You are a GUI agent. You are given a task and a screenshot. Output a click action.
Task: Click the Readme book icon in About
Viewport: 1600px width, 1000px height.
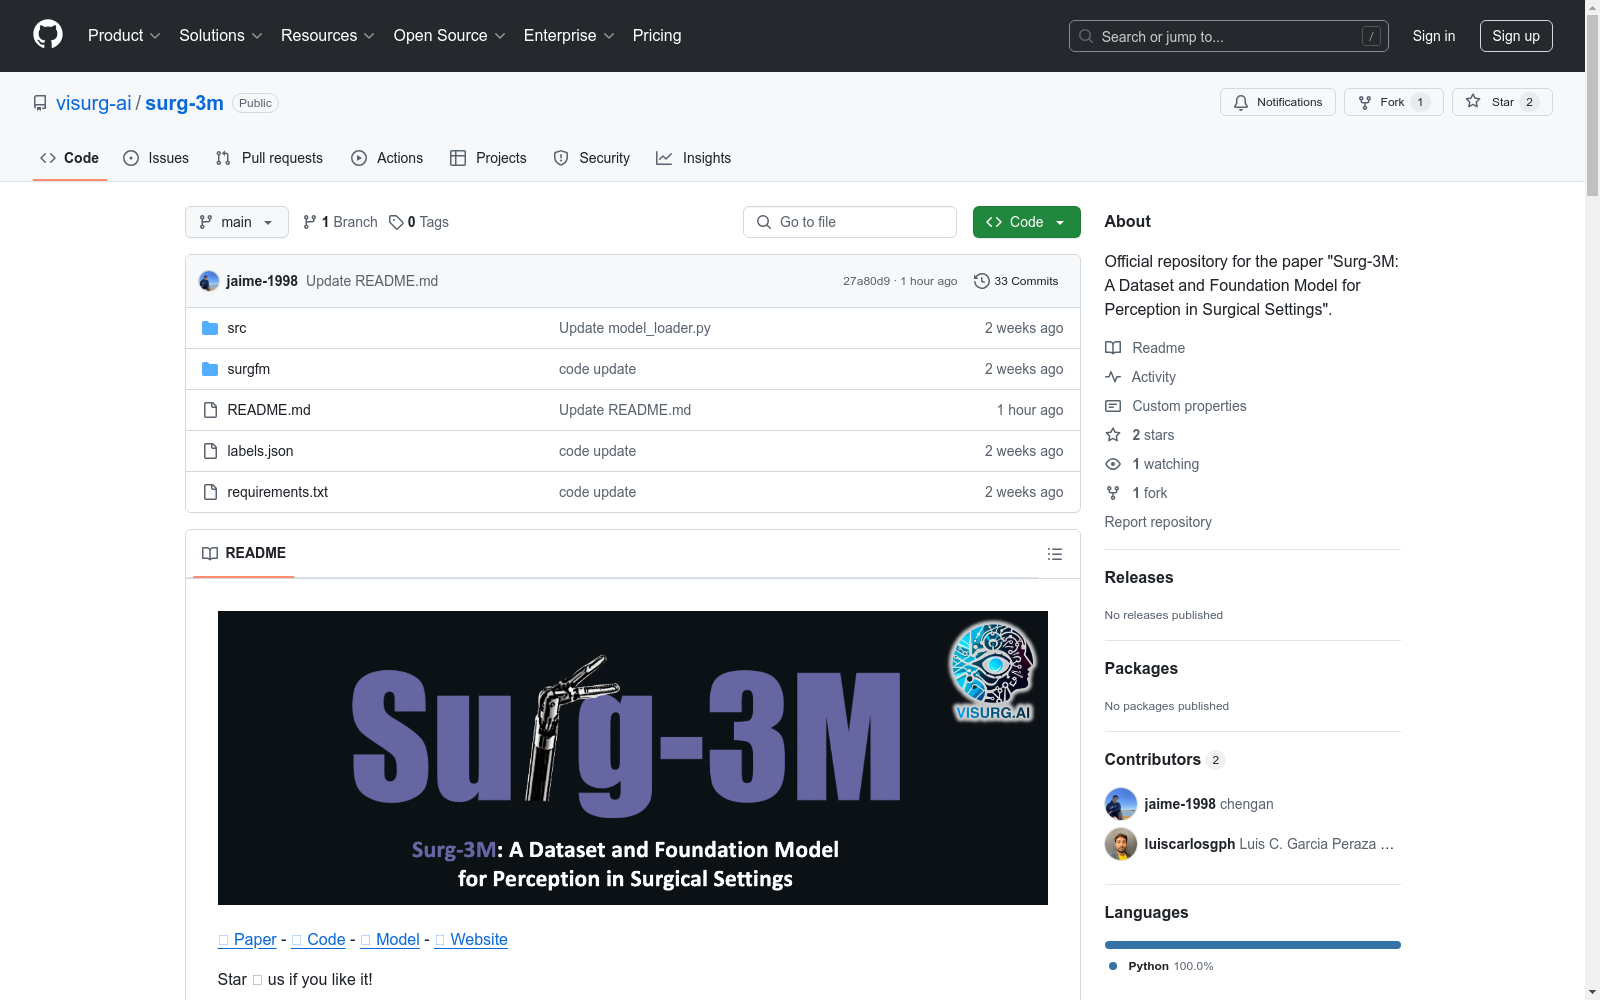tap(1113, 348)
